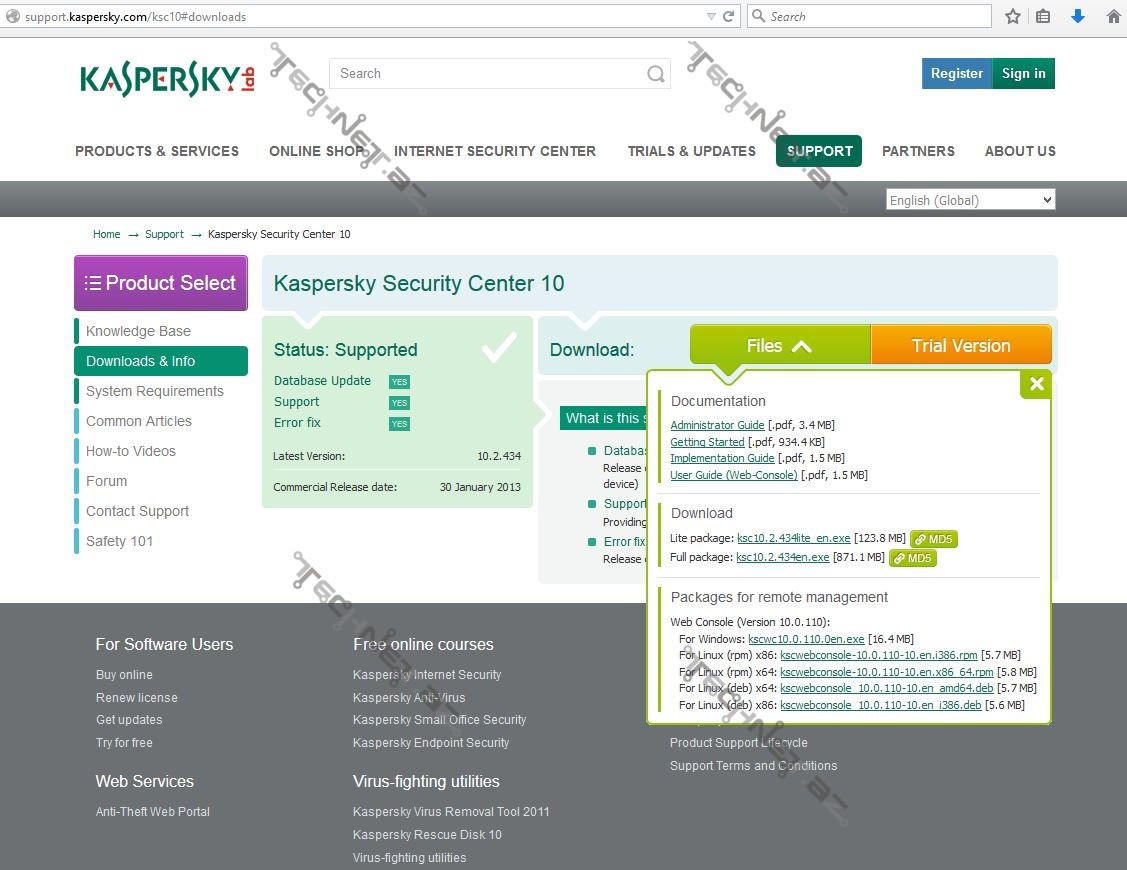Click MD5 badge for the Lite package

click(933, 539)
